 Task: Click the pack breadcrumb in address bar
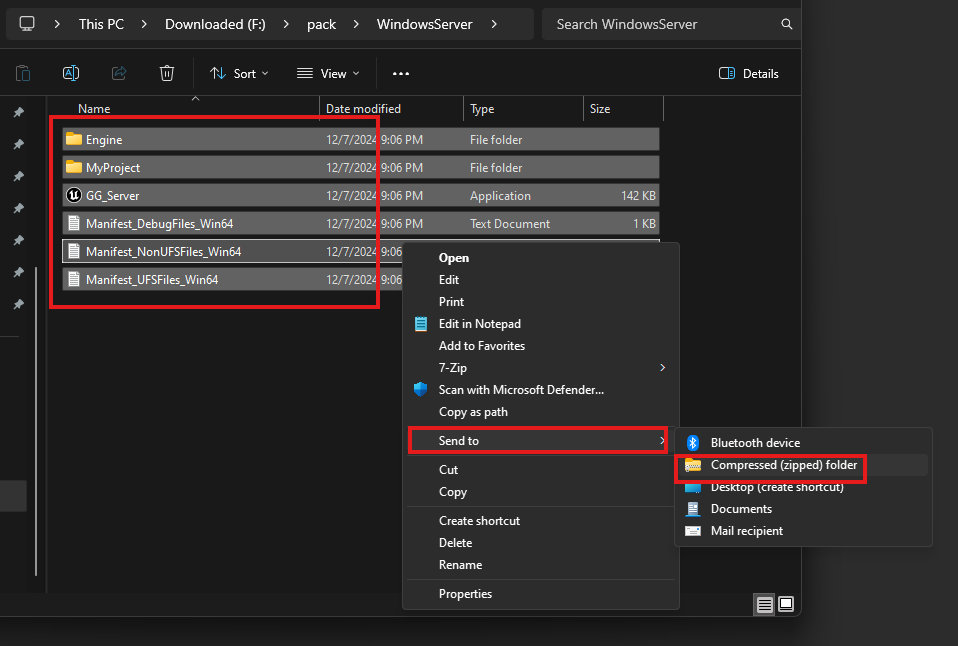(x=321, y=24)
